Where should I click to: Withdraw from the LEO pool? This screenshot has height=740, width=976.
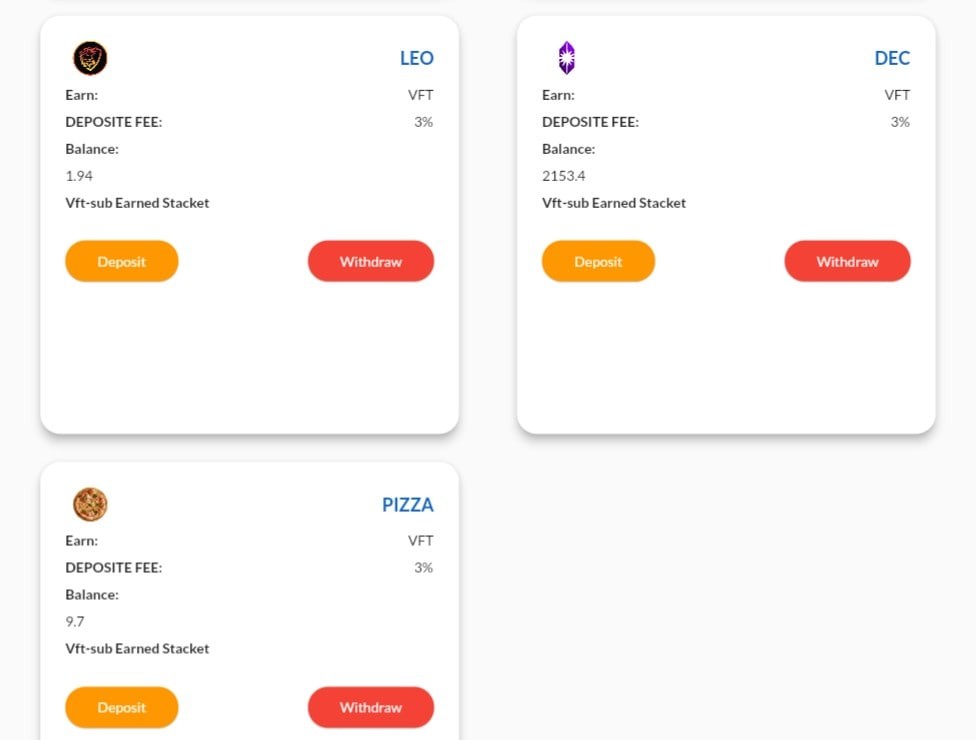(x=371, y=261)
